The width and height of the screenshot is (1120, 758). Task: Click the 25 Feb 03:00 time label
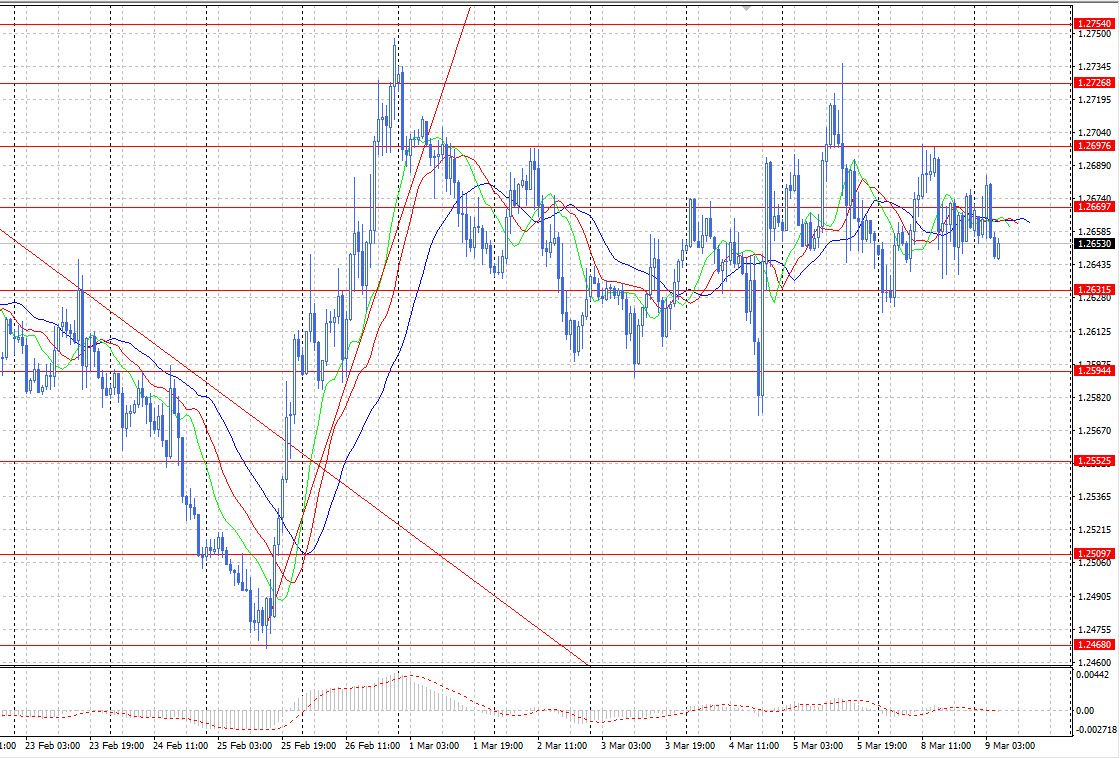click(x=244, y=746)
